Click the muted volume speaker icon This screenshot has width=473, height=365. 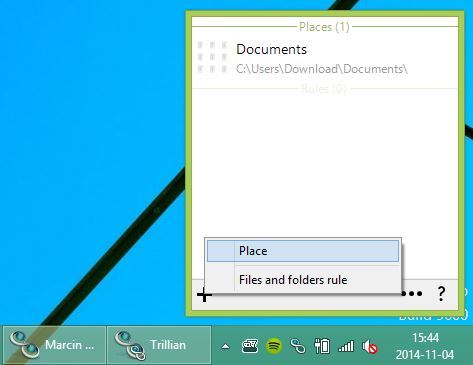(370, 347)
